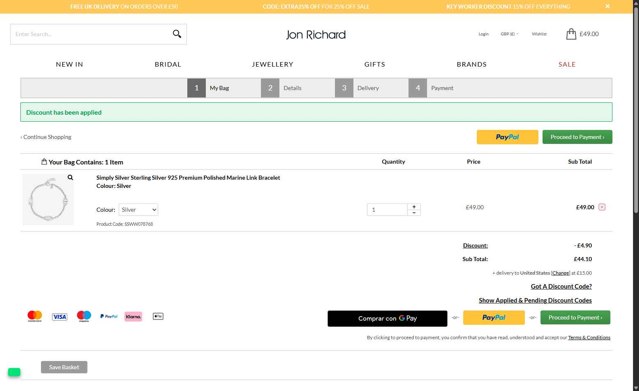Click the header bag total £49.00
The height and width of the screenshot is (391, 639).
click(589, 34)
